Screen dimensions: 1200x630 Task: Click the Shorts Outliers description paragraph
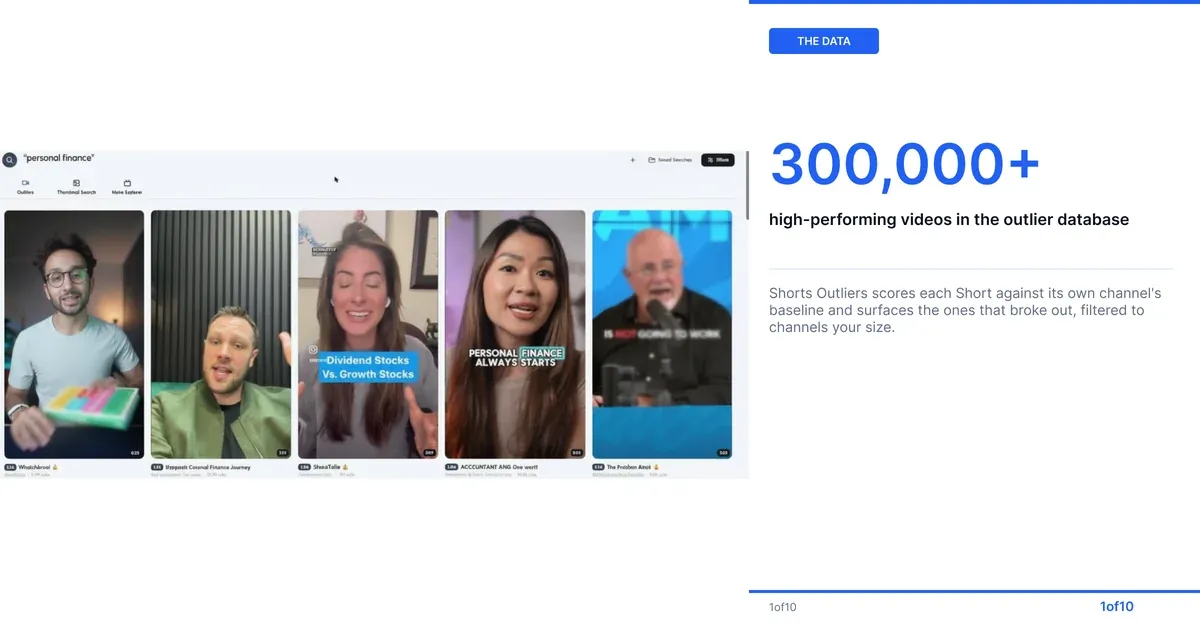click(x=966, y=310)
